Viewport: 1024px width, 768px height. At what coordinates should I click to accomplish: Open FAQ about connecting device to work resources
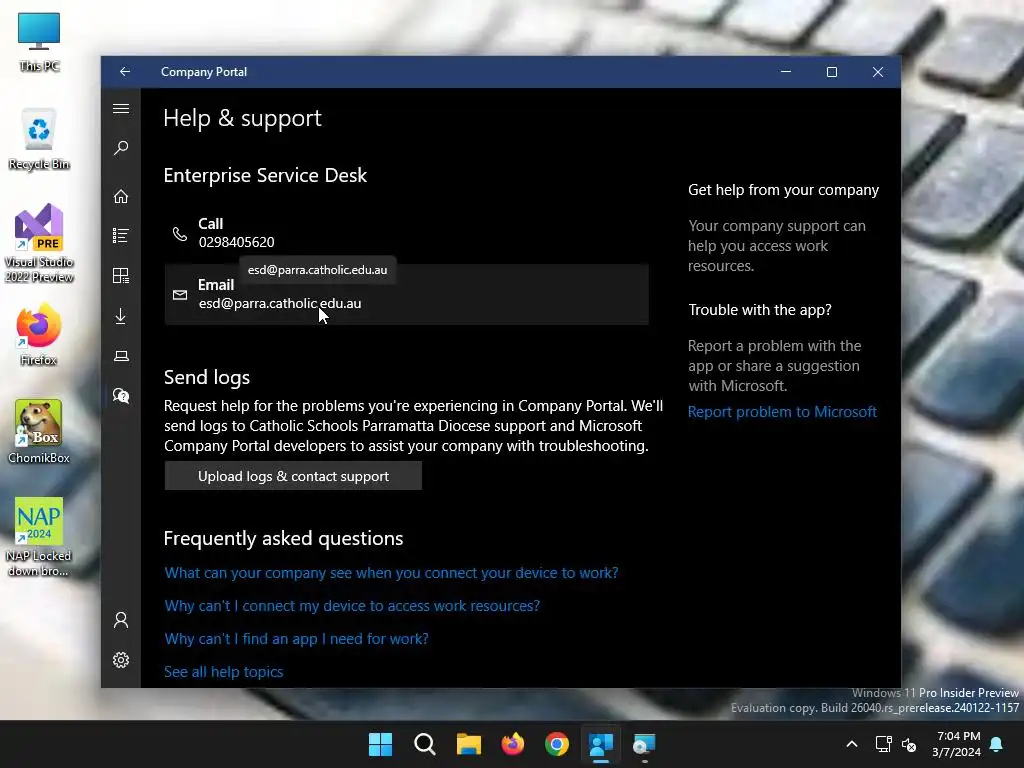pyautogui.click(x=352, y=606)
